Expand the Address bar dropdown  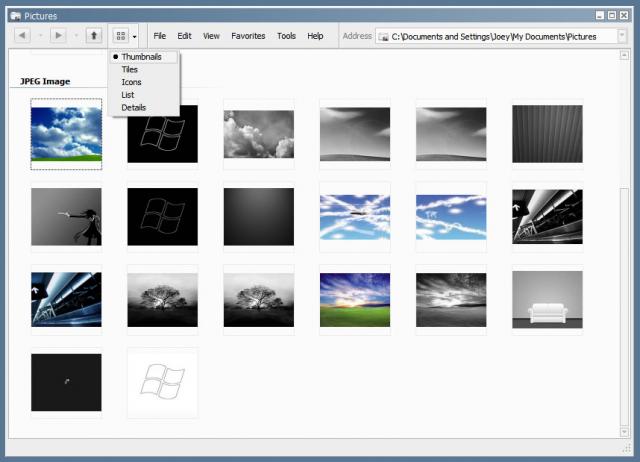pyautogui.click(x=622, y=36)
